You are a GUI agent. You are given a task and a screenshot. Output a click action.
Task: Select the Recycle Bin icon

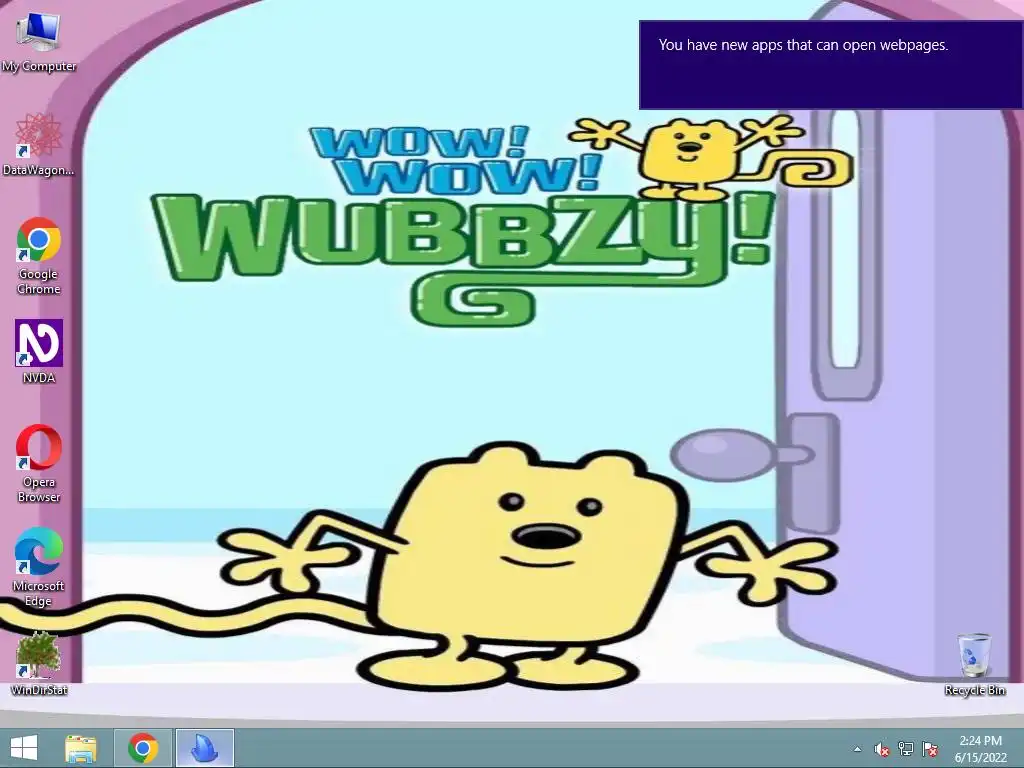pos(974,664)
